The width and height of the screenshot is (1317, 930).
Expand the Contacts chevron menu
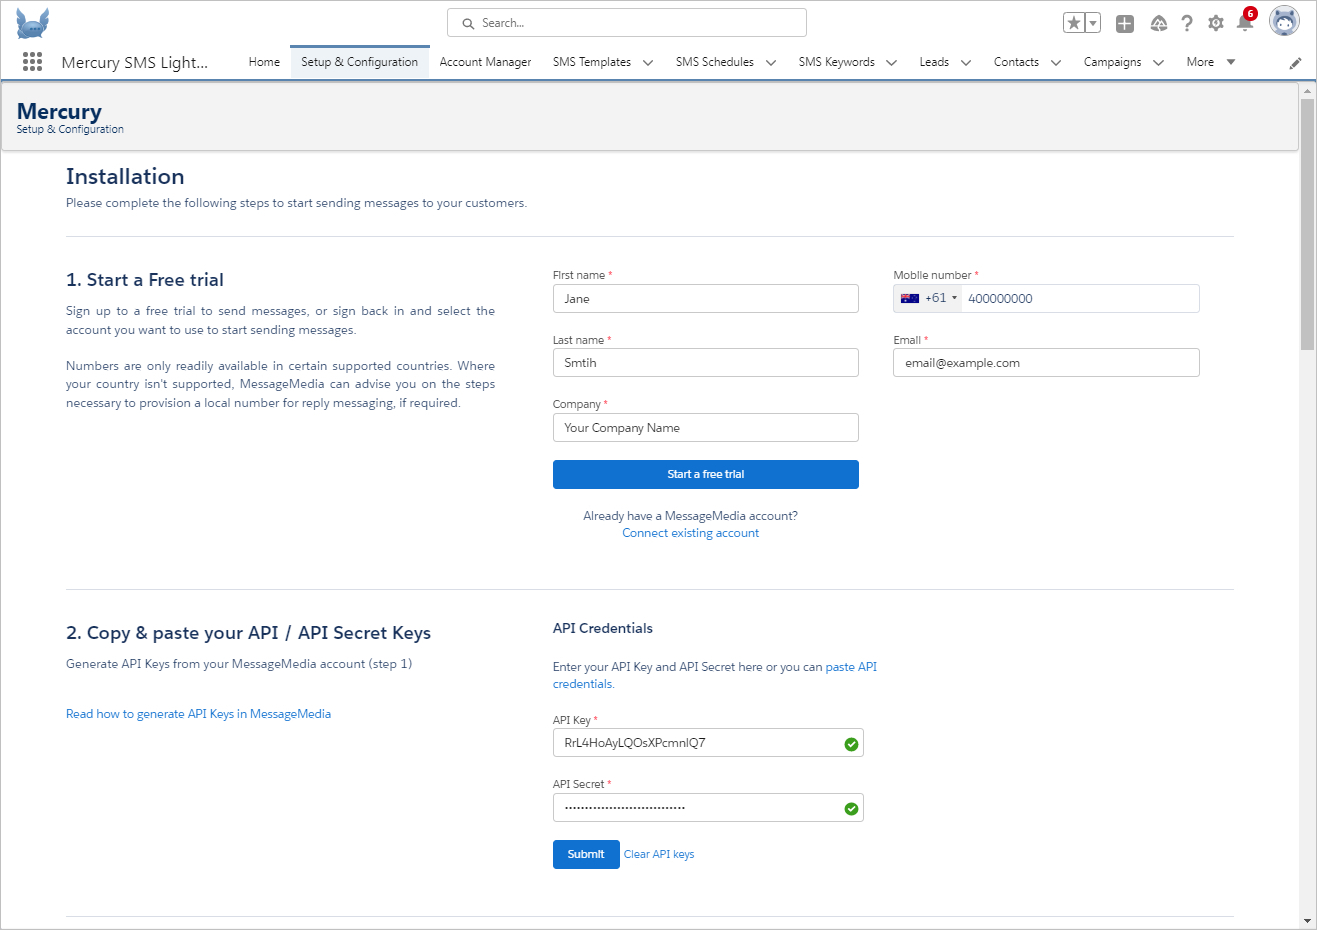click(x=1056, y=63)
